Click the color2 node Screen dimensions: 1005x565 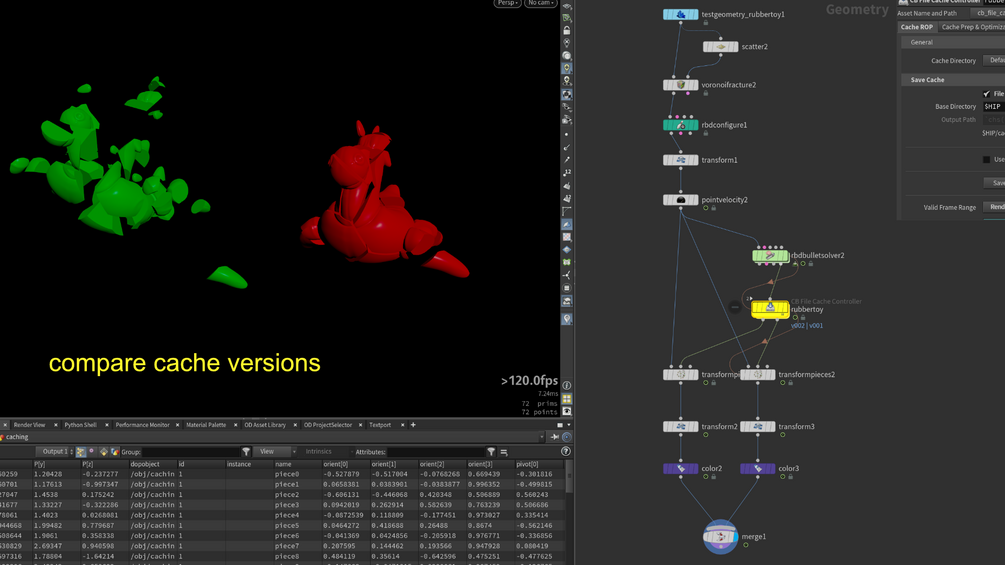tap(680, 469)
